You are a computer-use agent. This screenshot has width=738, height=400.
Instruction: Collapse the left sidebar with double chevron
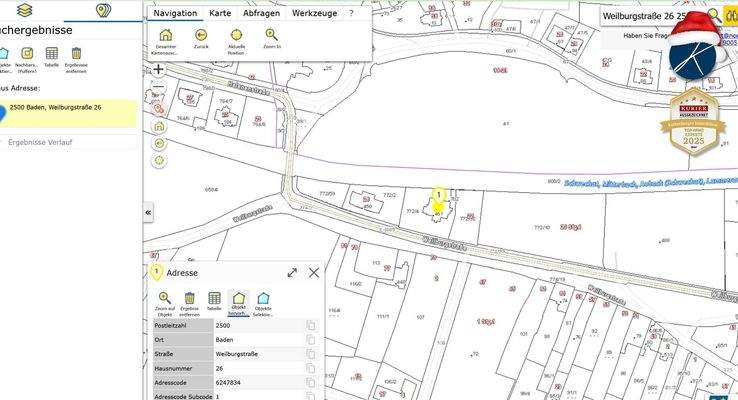click(x=148, y=213)
